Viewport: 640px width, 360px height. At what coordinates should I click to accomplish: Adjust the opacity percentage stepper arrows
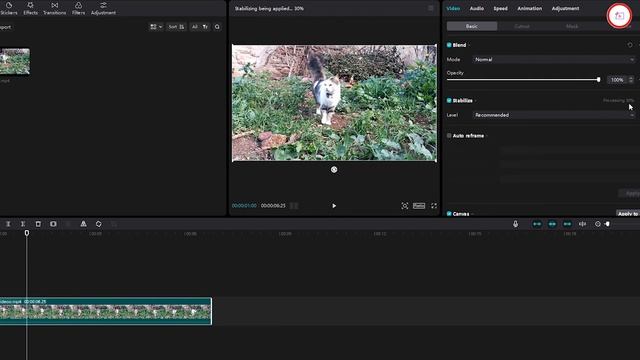coord(631,80)
